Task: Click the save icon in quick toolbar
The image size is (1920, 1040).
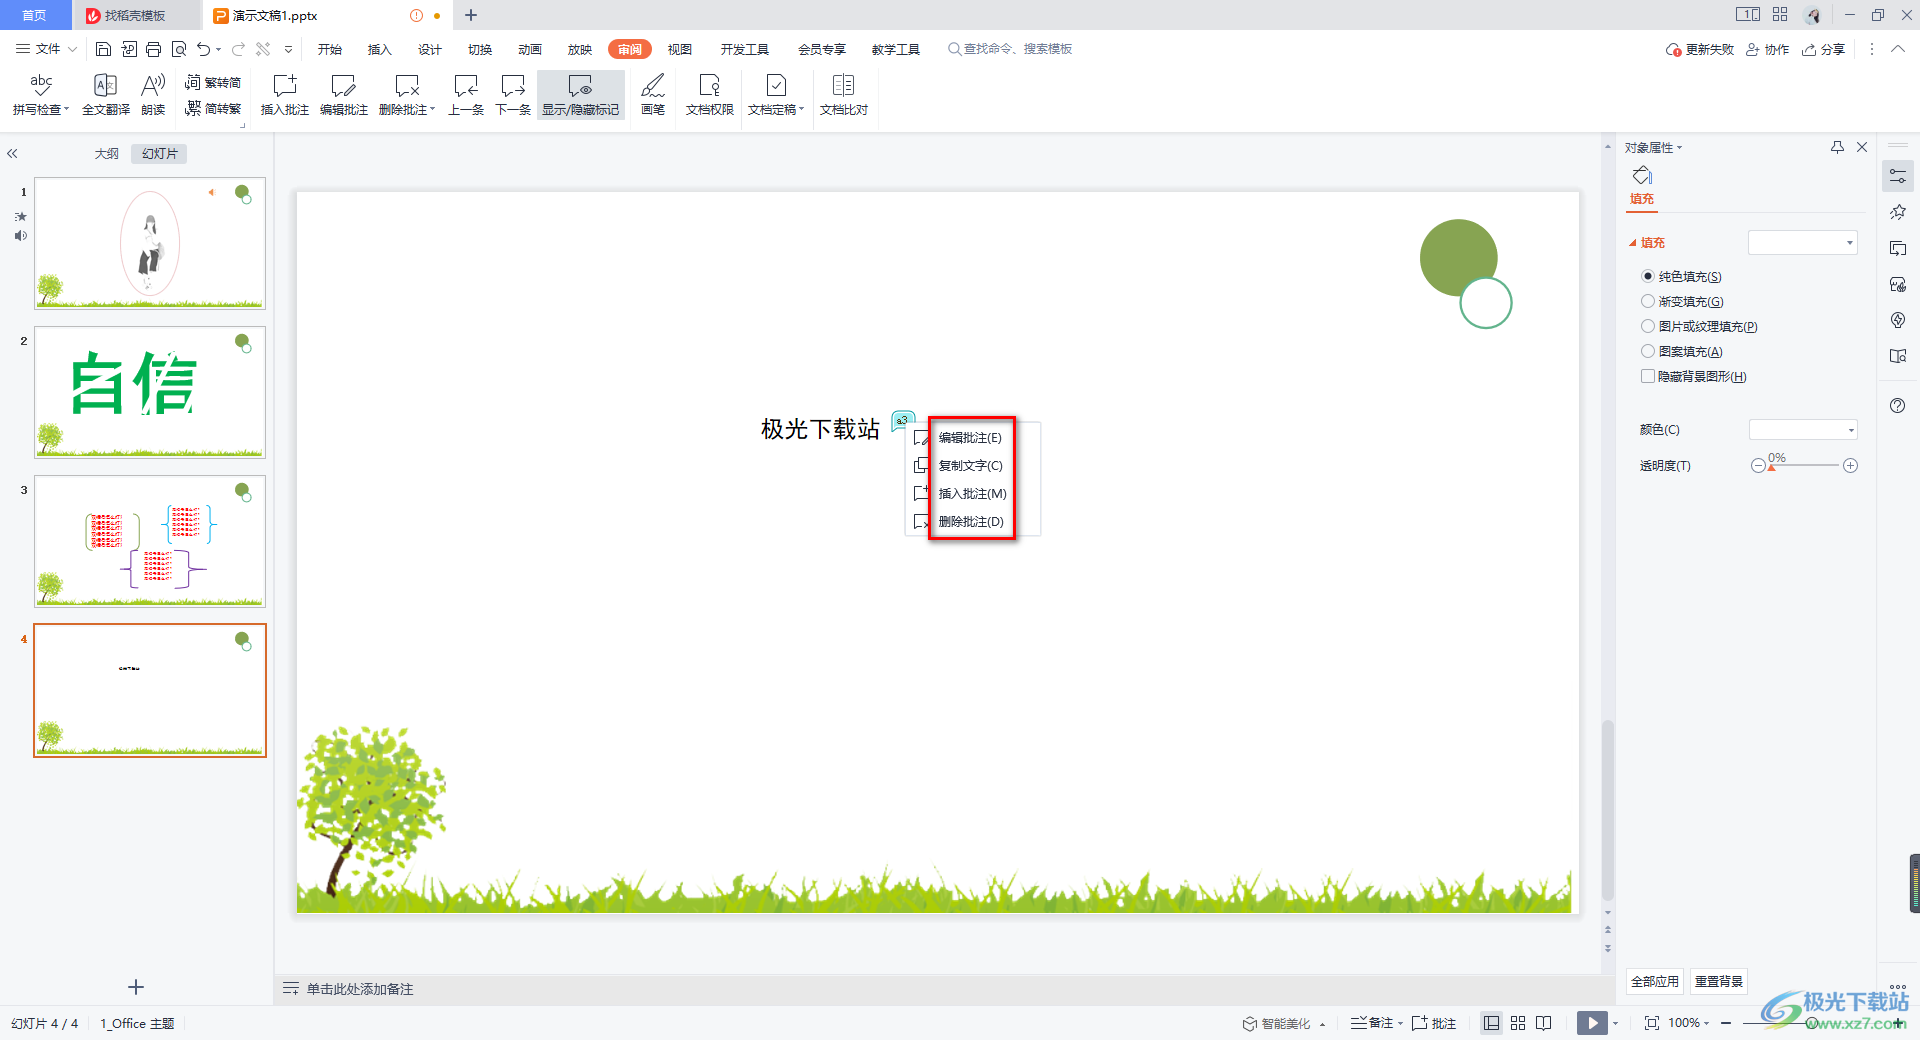Action: click(103, 49)
